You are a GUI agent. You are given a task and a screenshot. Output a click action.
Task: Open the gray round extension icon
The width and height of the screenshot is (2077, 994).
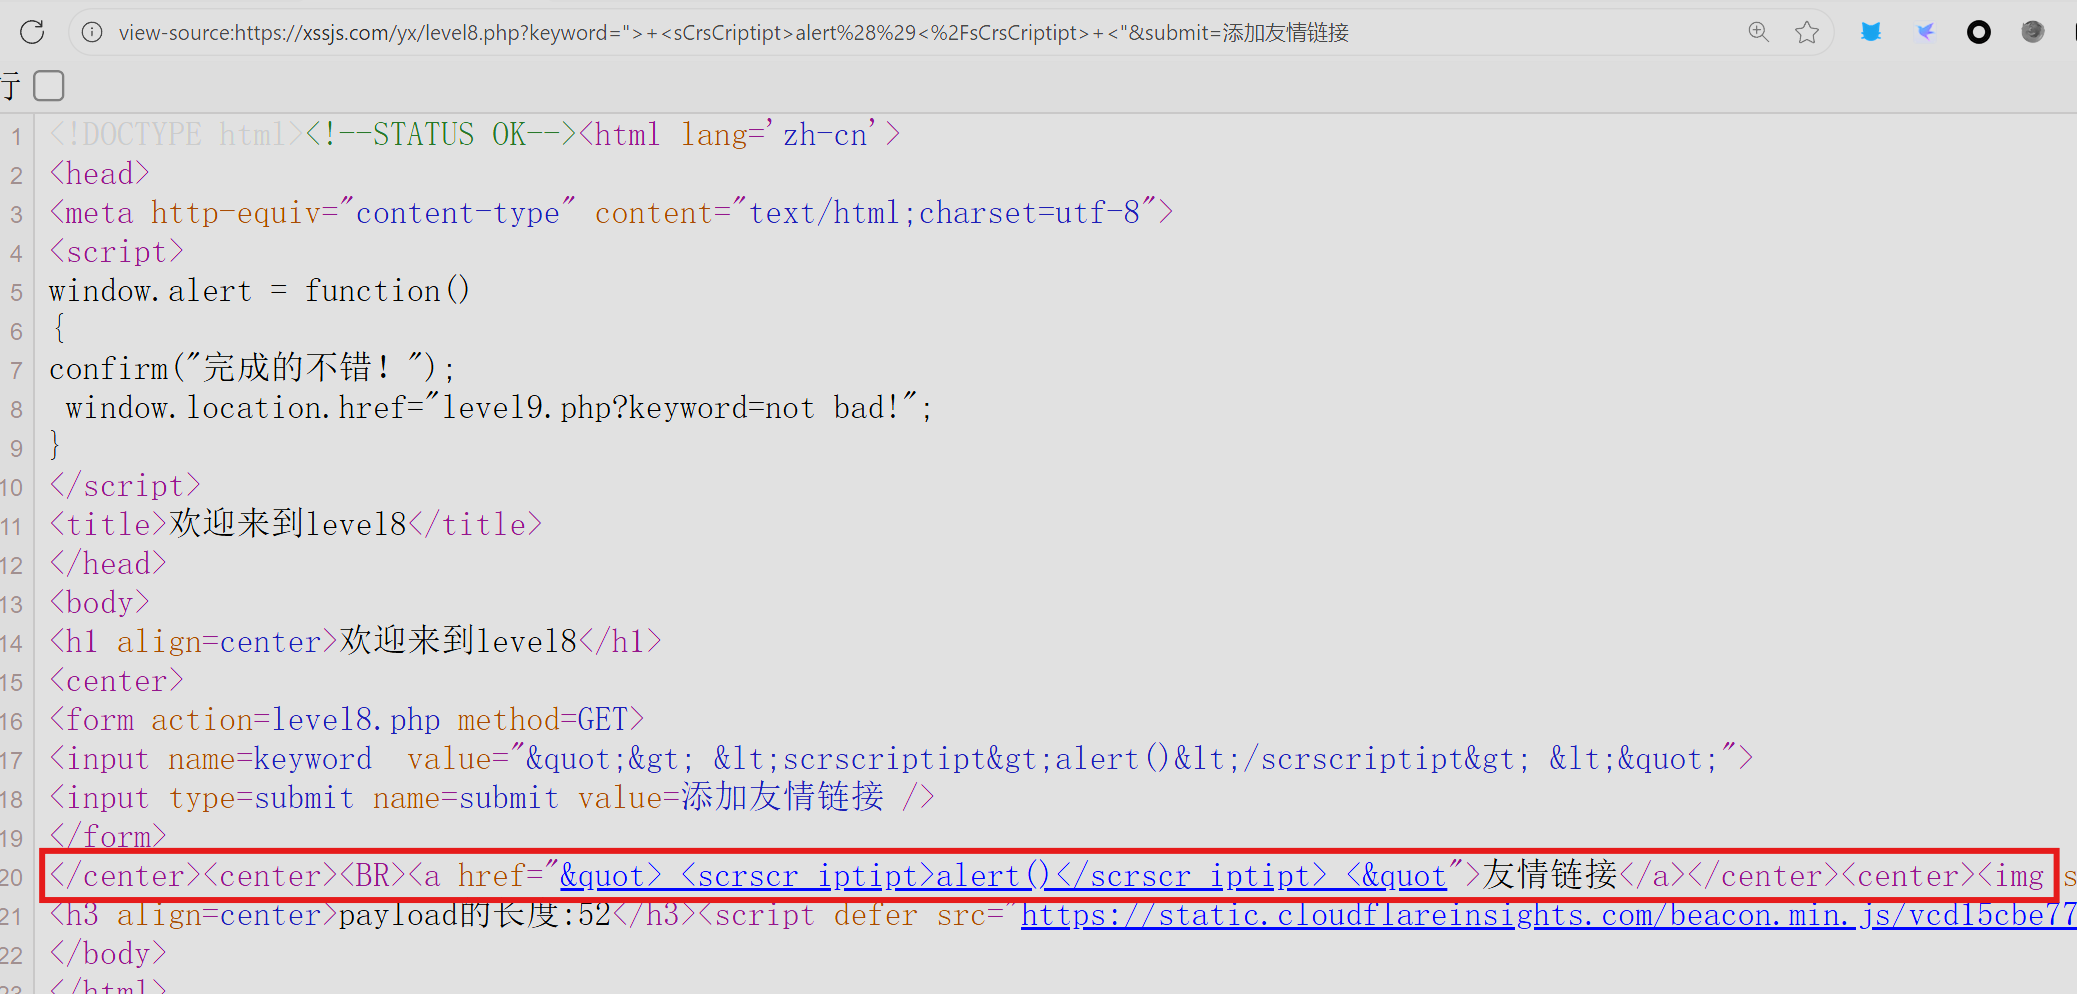(2033, 32)
